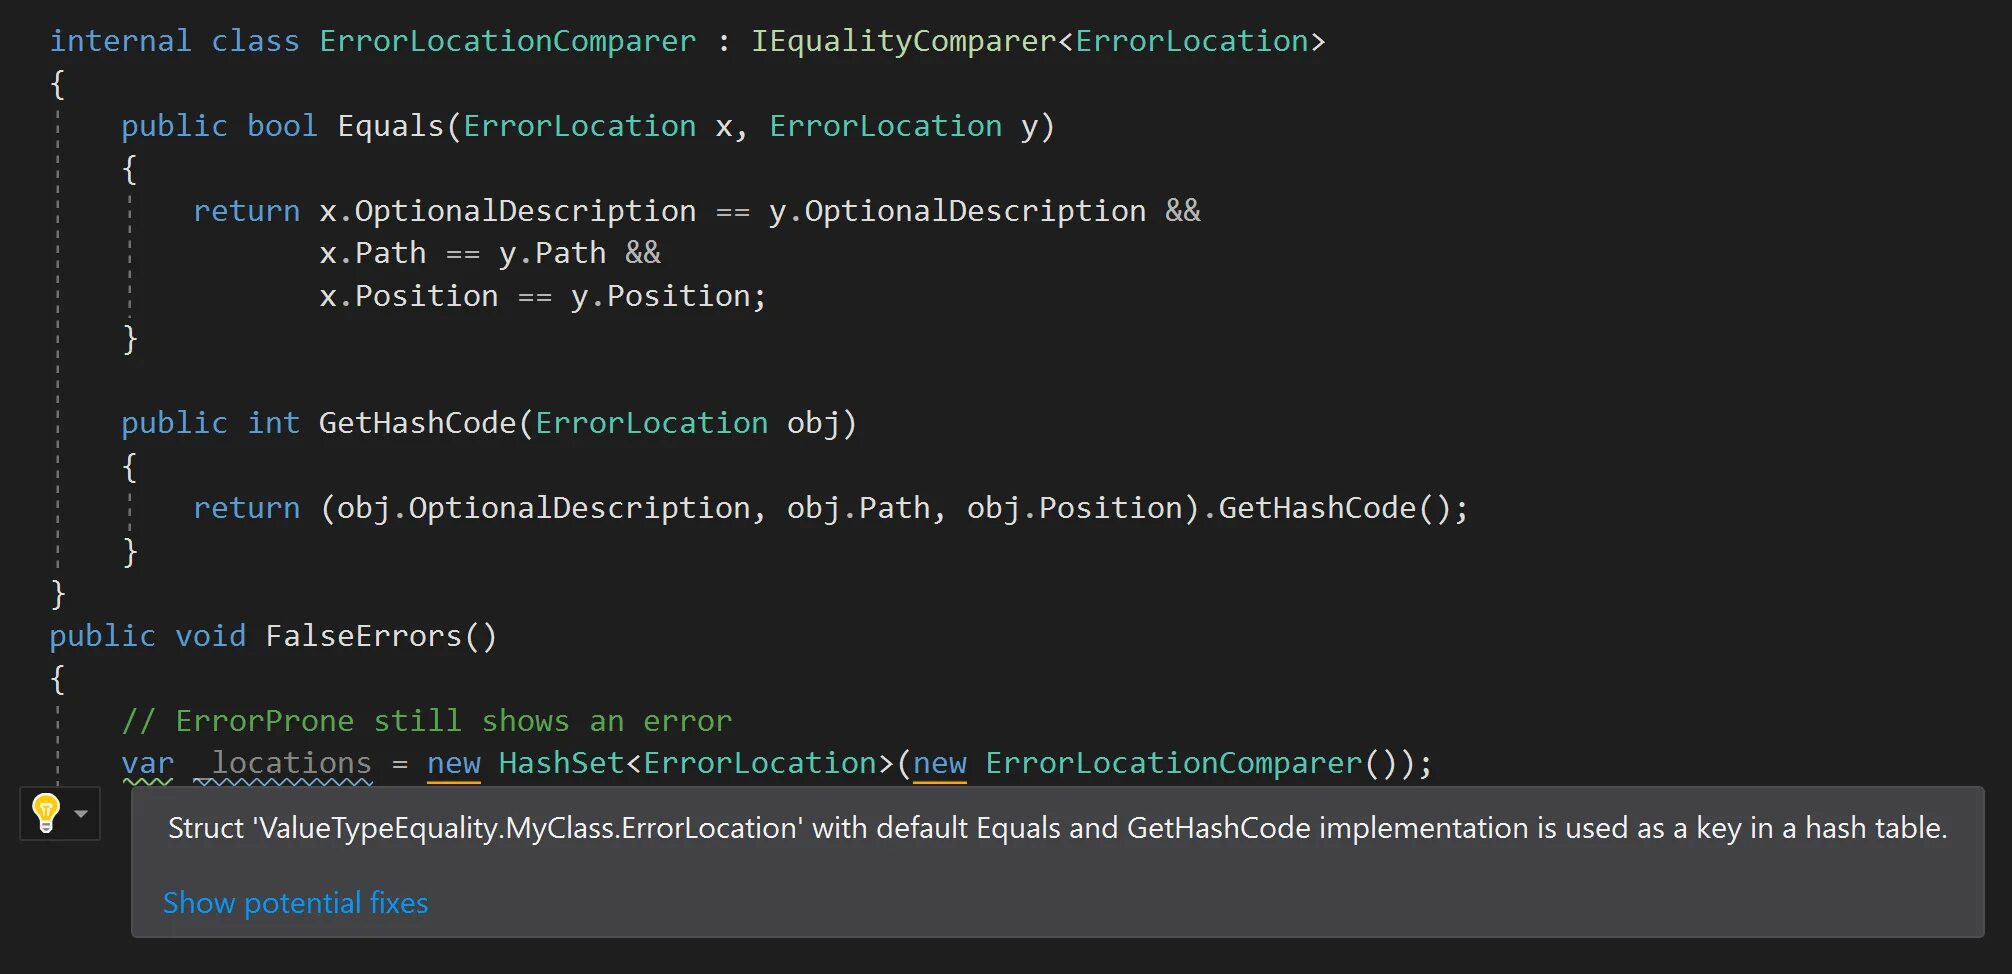
Task: Open the Show potential fixes link
Action: pos(295,903)
